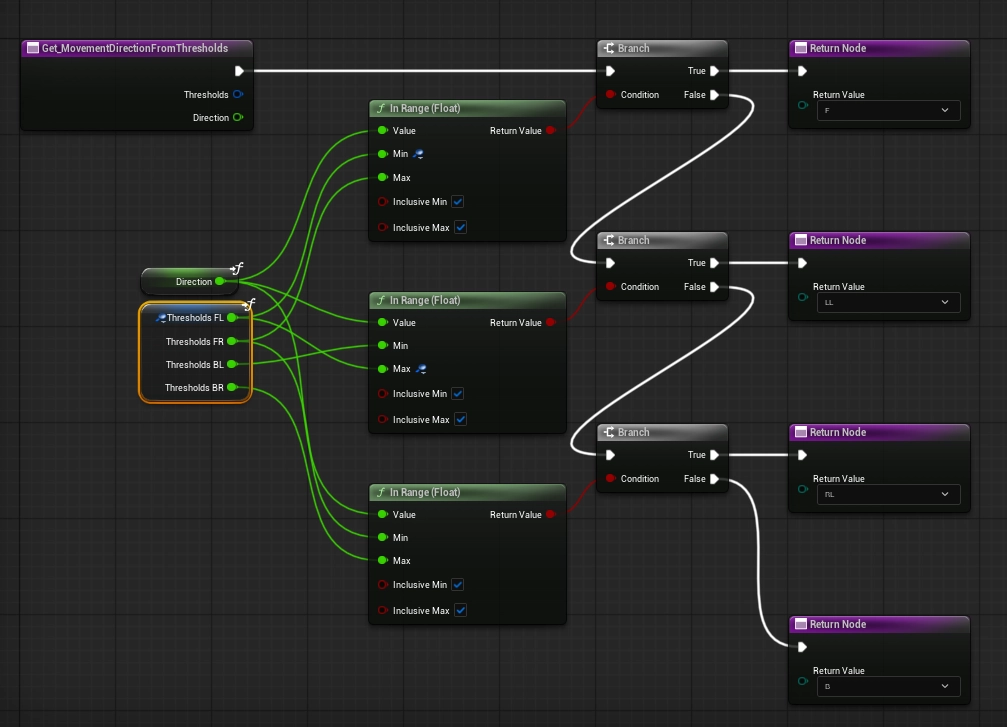Click exec input pin of Return Node with value B
Image resolution: width=1007 pixels, height=727 pixels.
click(802, 647)
